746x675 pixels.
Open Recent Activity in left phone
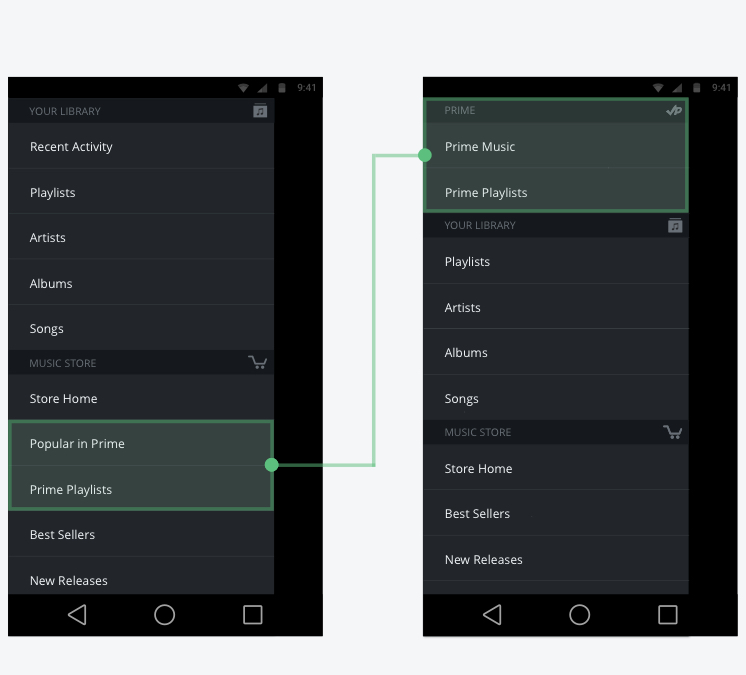[x=141, y=146]
